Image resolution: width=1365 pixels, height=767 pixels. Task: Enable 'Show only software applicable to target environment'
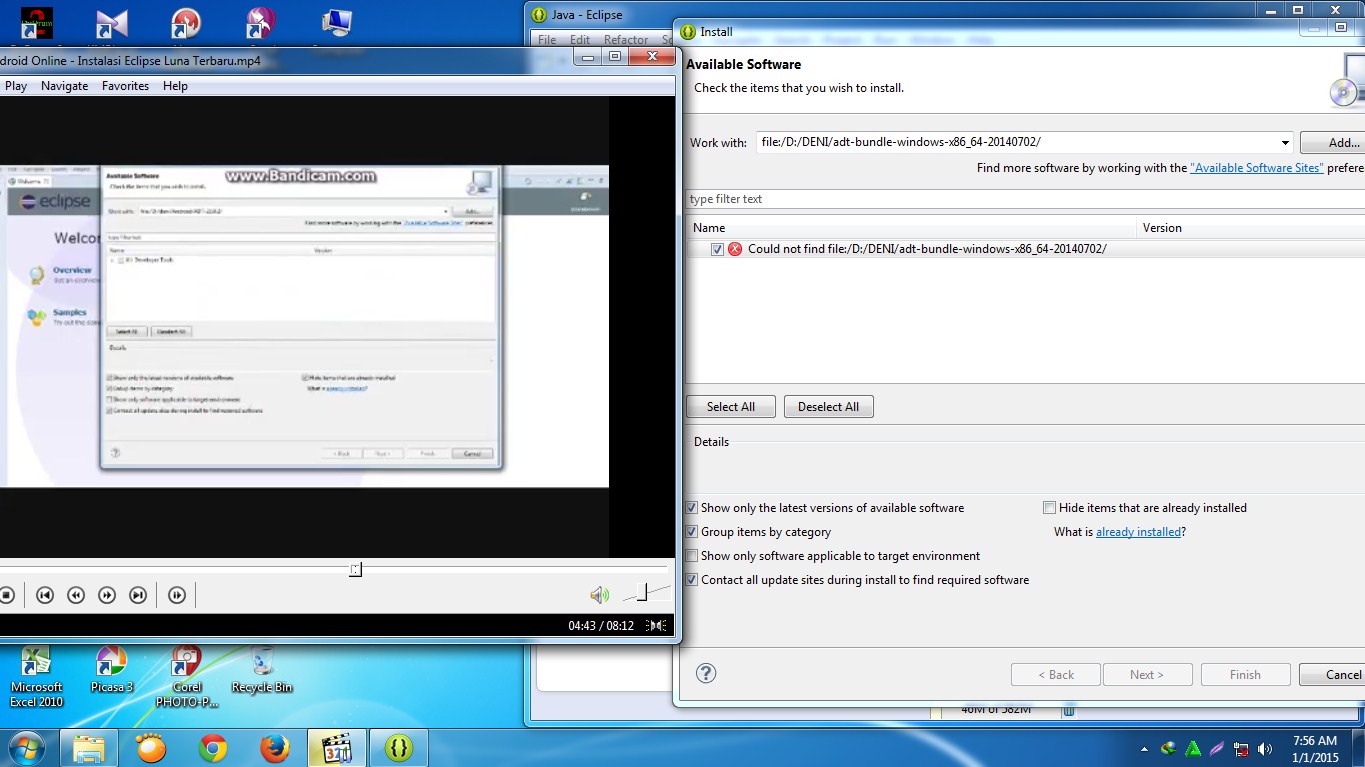[x=692, y=556]
